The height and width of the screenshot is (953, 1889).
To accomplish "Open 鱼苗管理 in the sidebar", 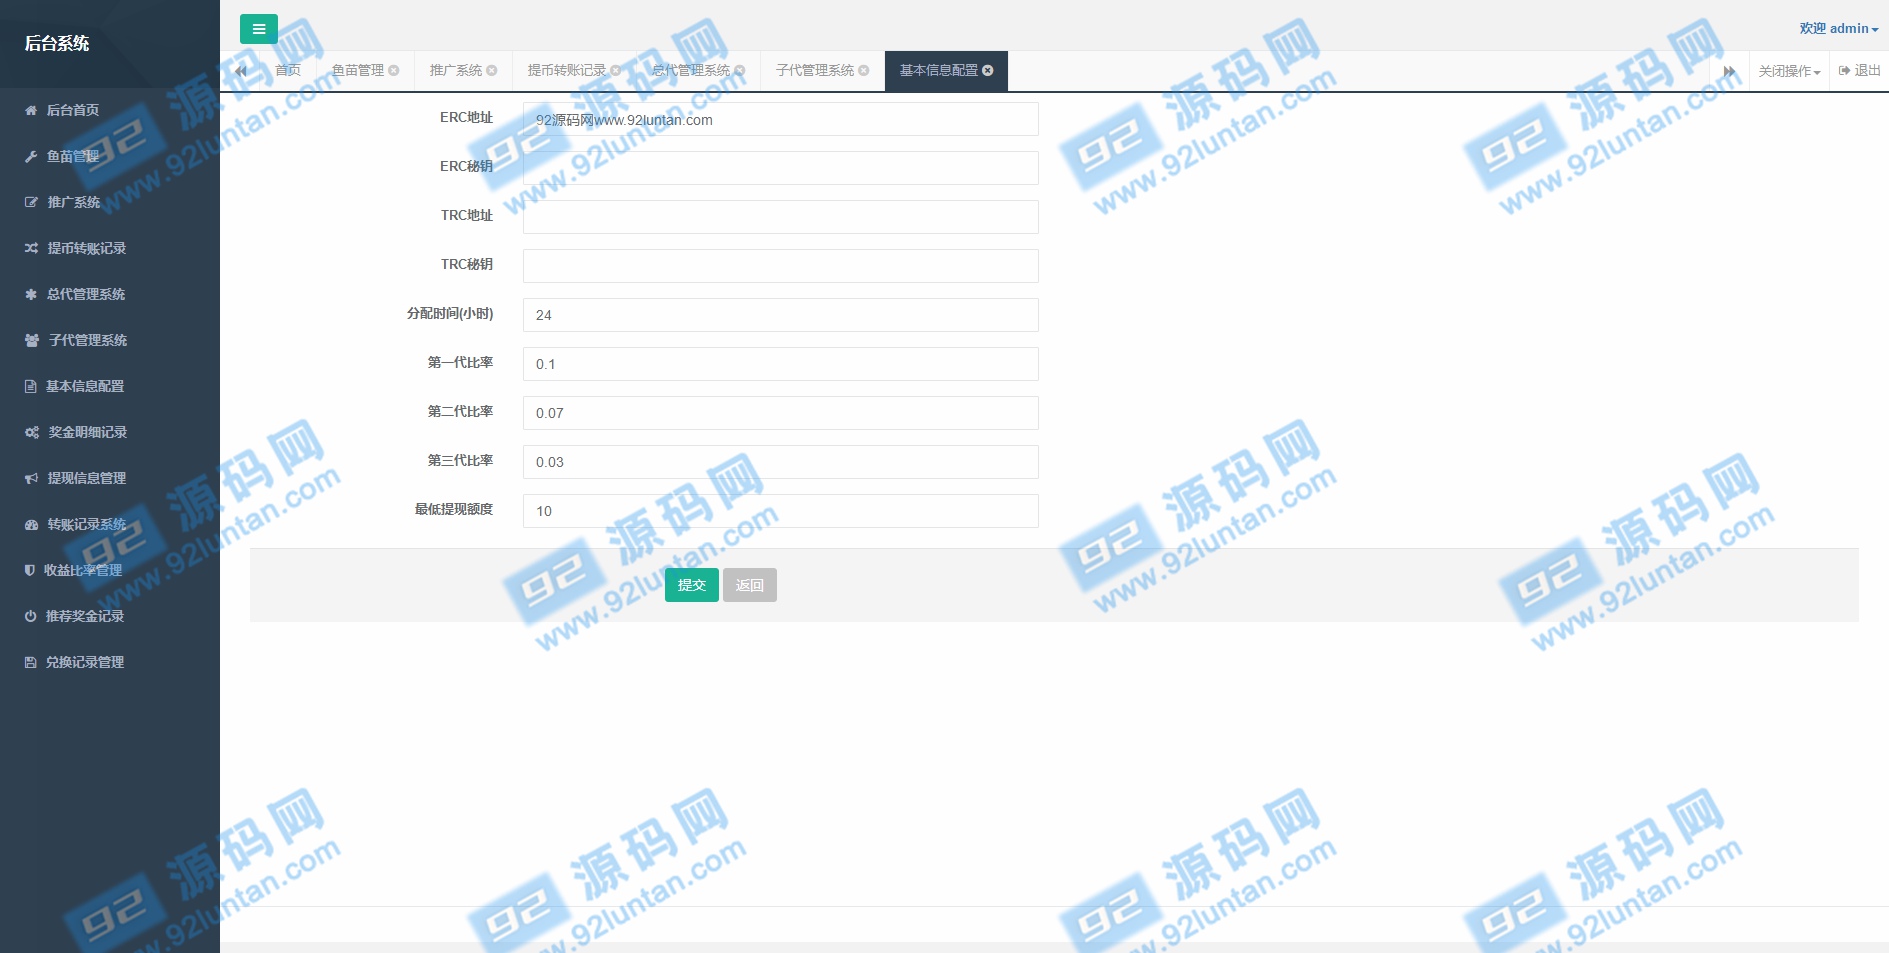I will pos(110,157).
